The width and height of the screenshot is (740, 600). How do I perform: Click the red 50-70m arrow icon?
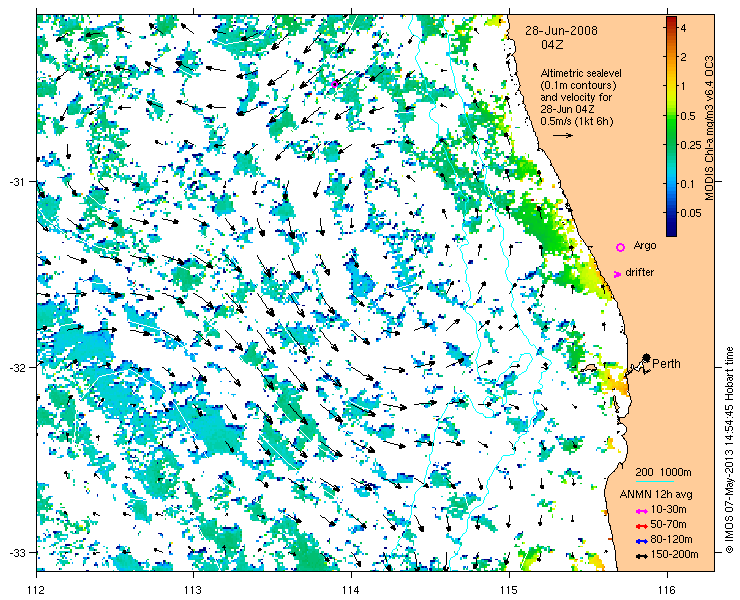coord(641,526)
